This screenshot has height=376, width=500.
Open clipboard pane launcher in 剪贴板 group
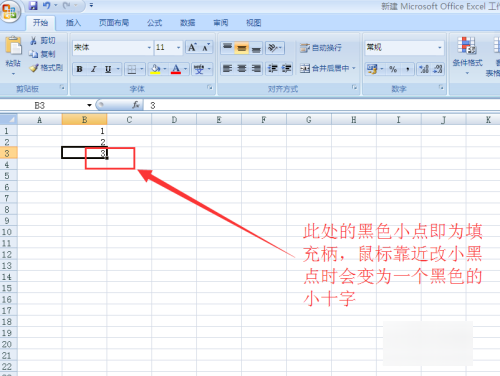(62, 88)
